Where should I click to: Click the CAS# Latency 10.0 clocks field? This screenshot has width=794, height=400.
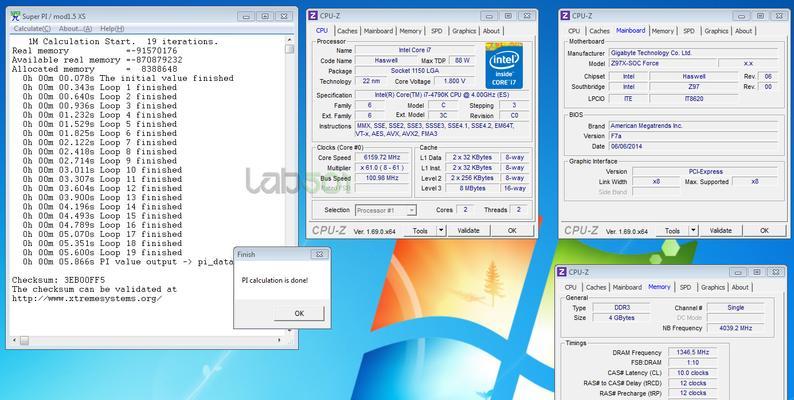(693, 373)
